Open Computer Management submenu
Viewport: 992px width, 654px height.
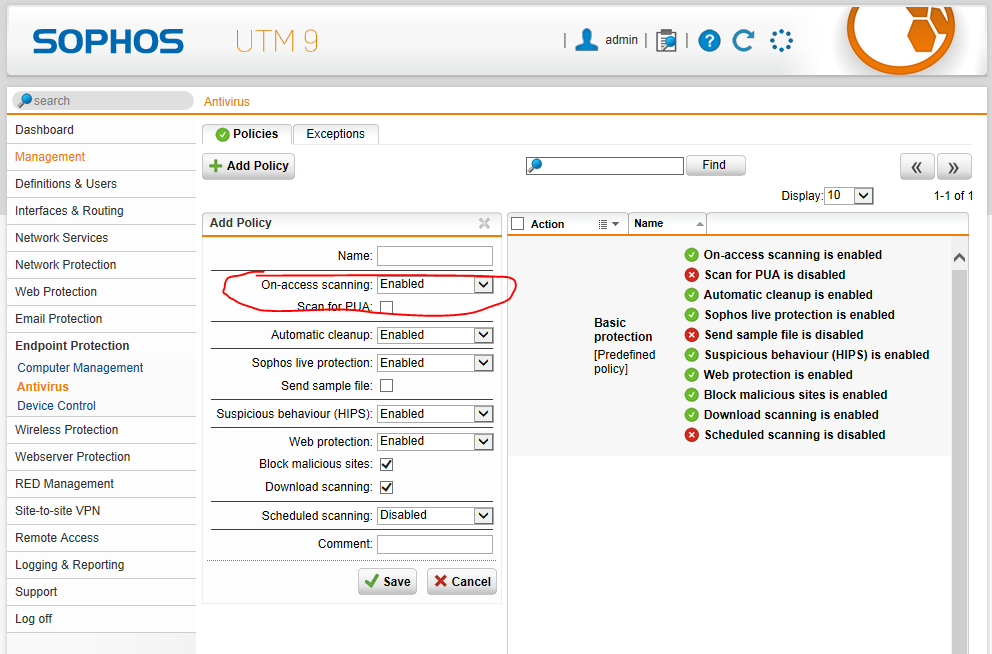click(x=80, y=368)
